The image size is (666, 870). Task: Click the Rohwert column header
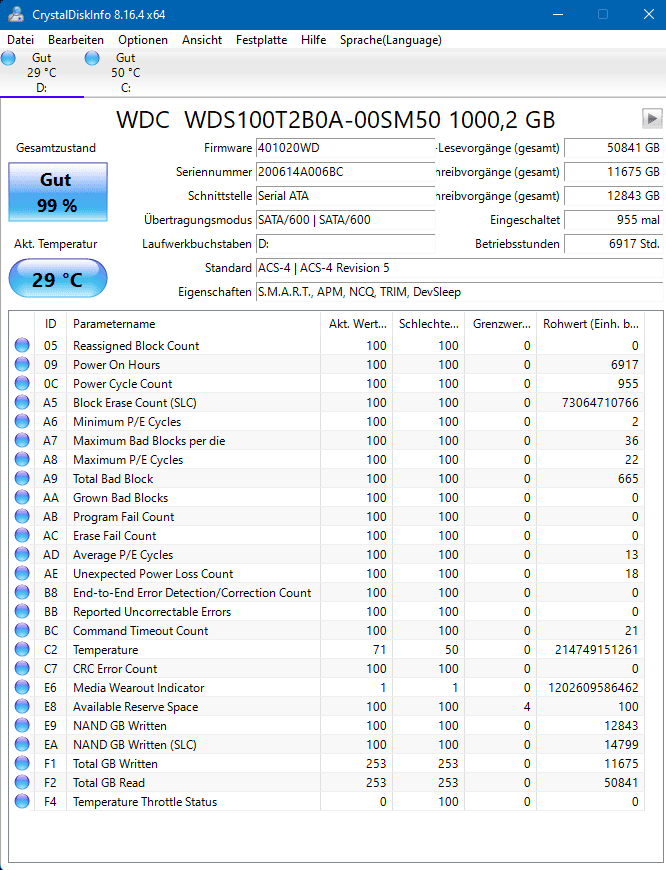pyautogui.click(x=591, y=324)
